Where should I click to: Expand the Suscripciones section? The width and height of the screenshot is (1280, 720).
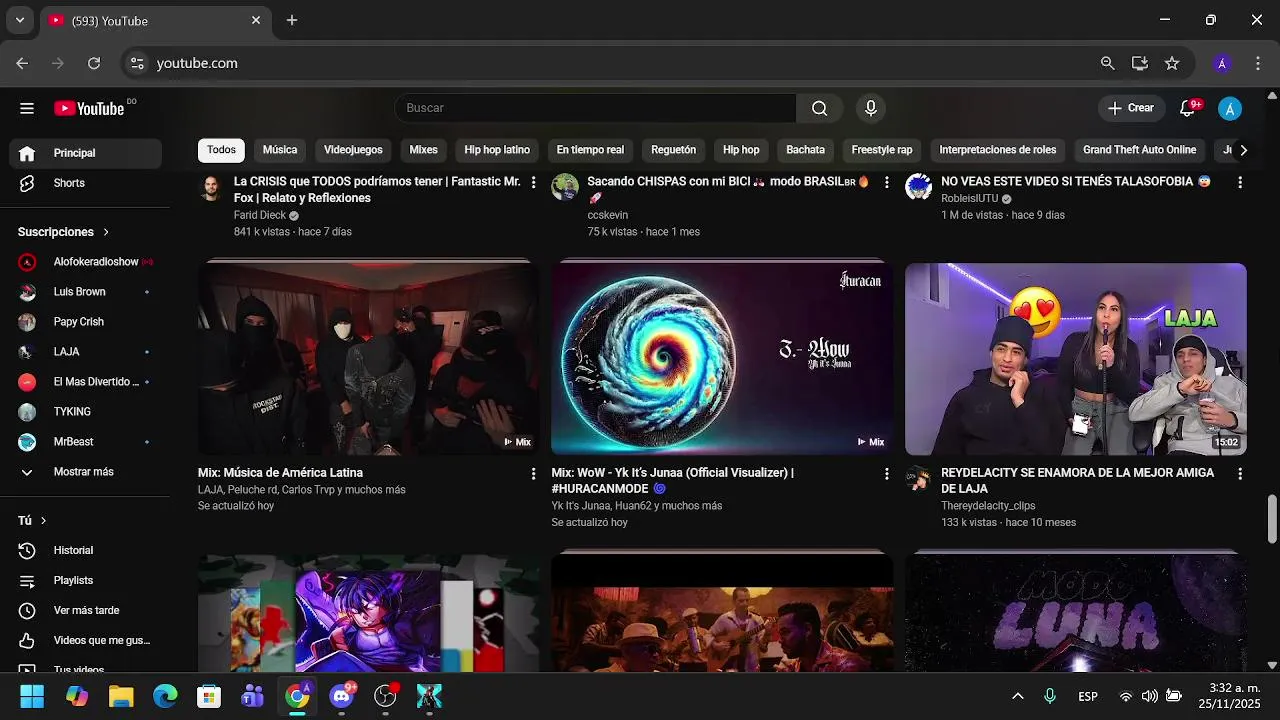tap(63, 232)
